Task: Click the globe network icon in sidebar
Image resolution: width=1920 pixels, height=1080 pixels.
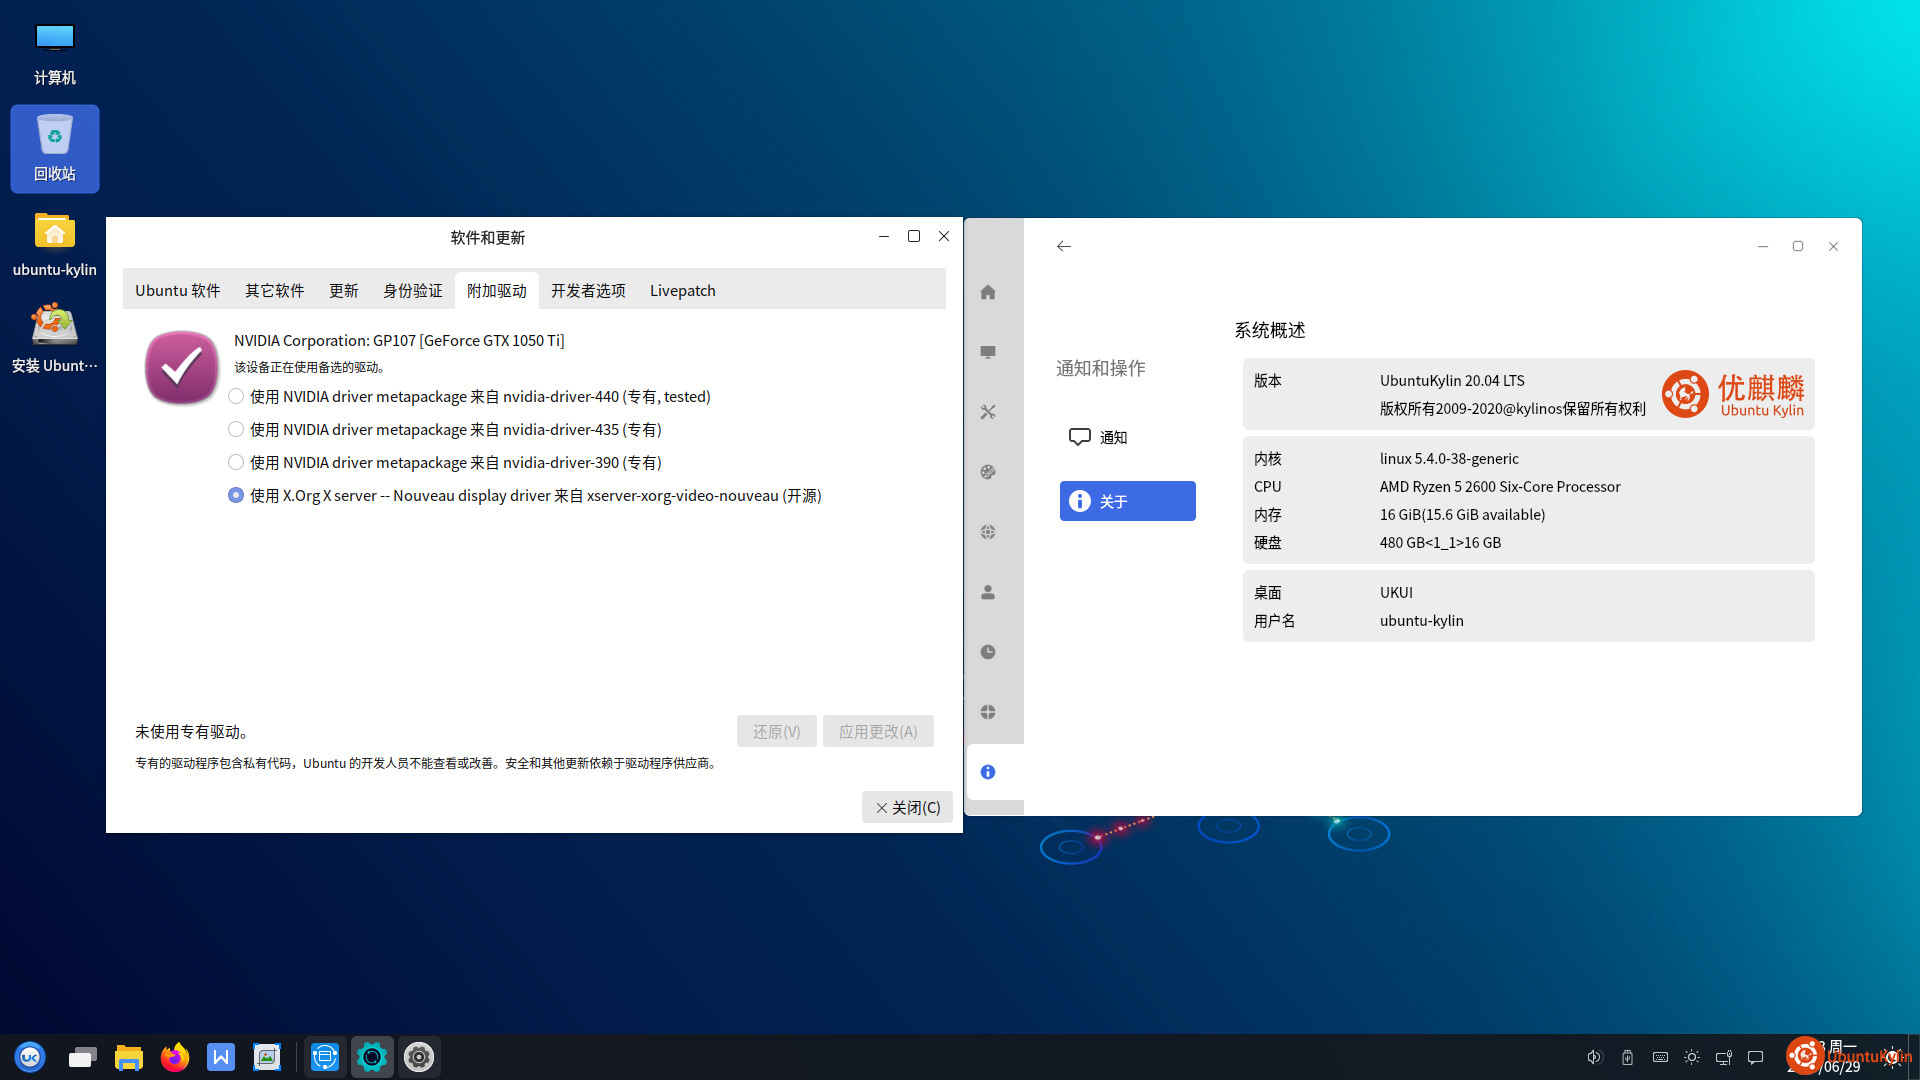Action: [988, 532]
